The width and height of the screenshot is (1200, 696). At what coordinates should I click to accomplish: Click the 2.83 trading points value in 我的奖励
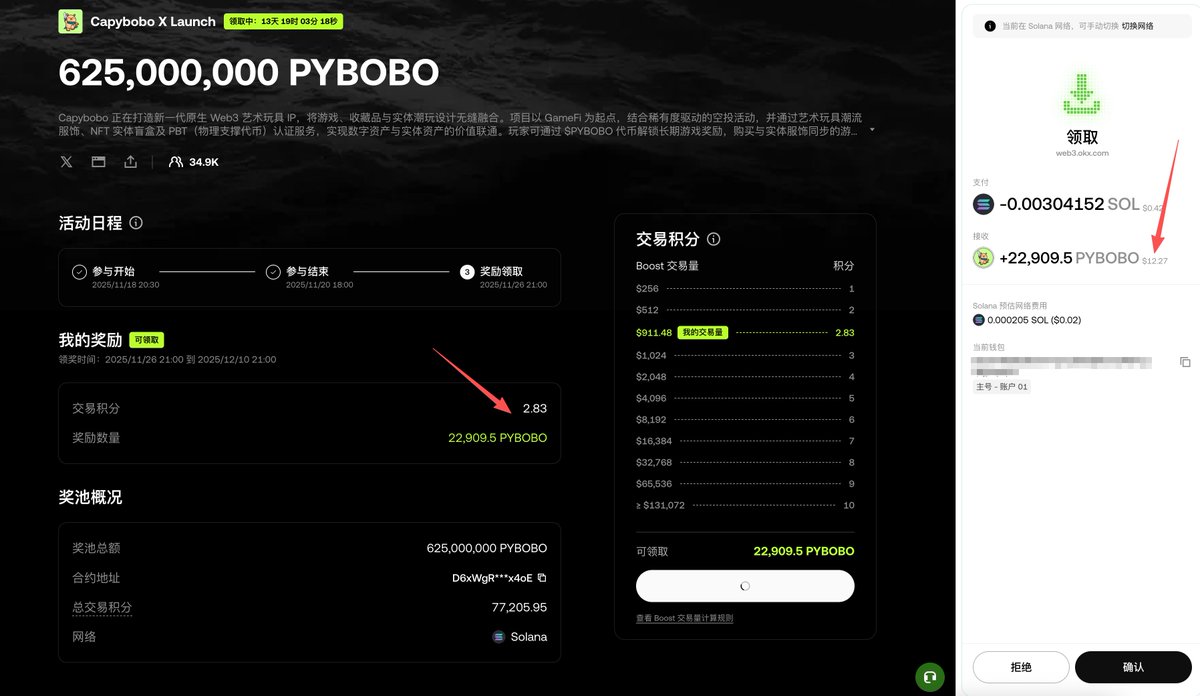(534, 408)
